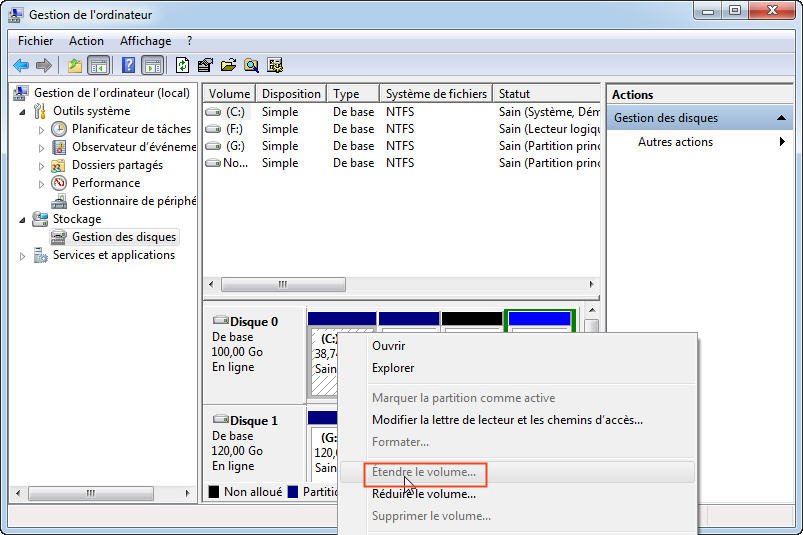Select the (C:) volume row
The image size is (803, 535).
coord(401,112)
